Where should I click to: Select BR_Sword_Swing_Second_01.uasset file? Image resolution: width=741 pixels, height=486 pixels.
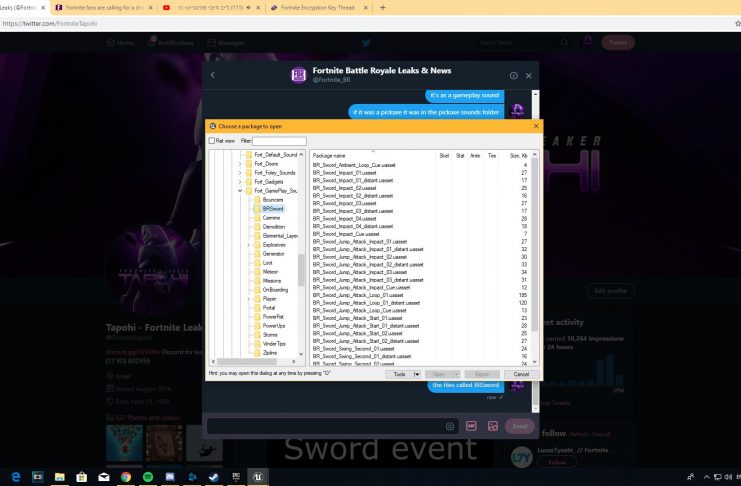tap(353, 348)
